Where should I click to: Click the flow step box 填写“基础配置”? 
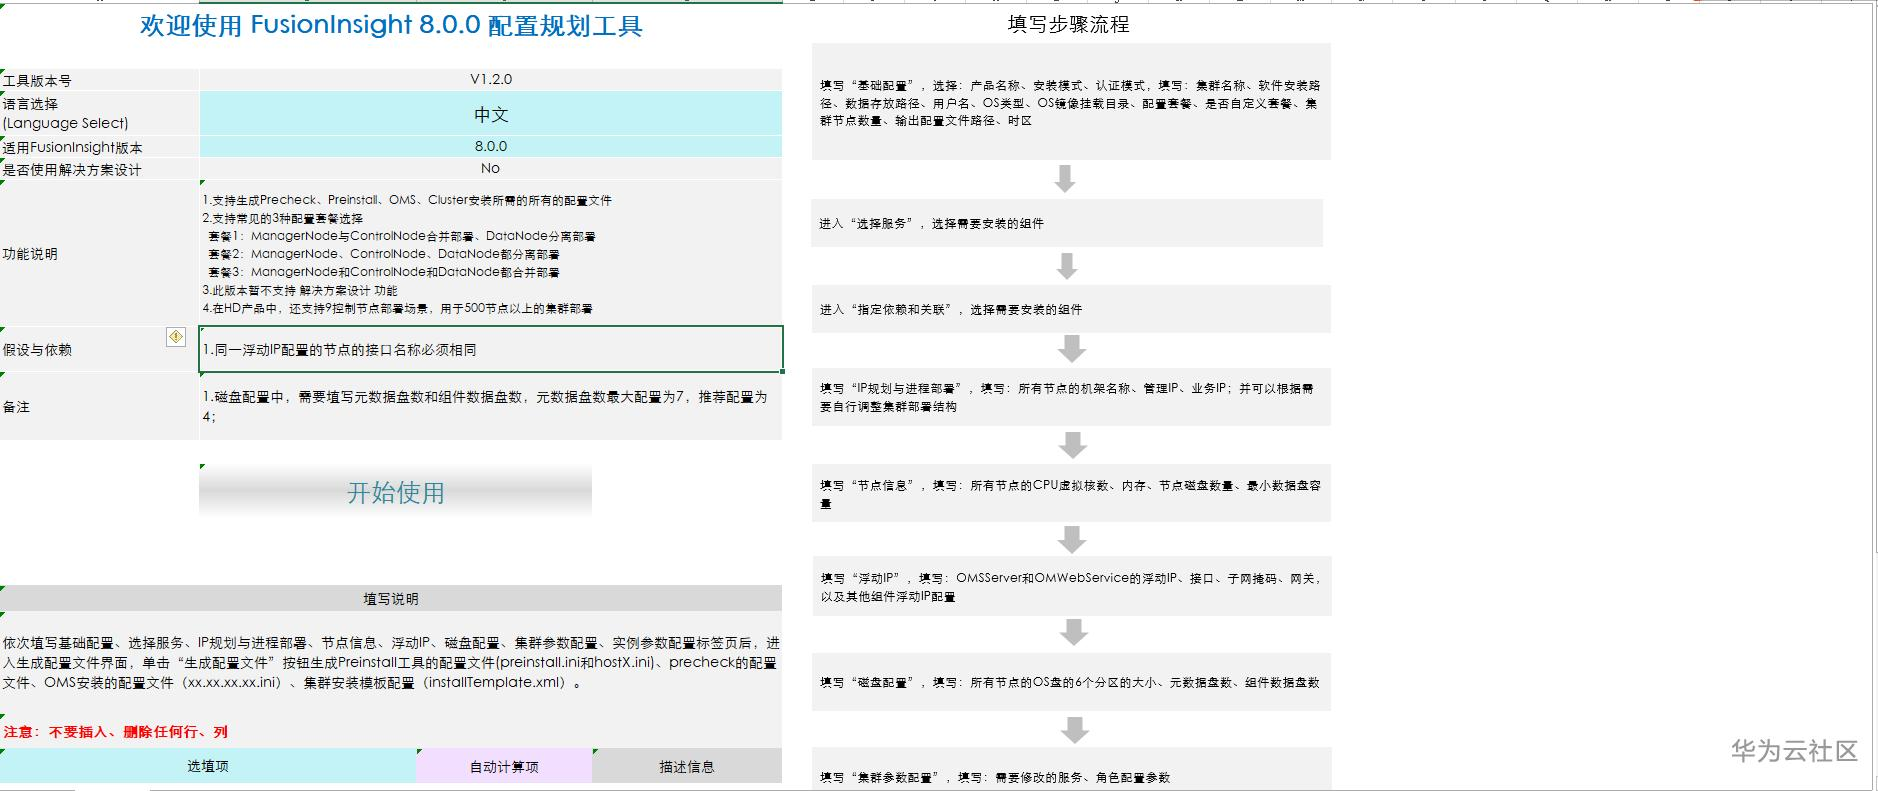pos(1071,102)
